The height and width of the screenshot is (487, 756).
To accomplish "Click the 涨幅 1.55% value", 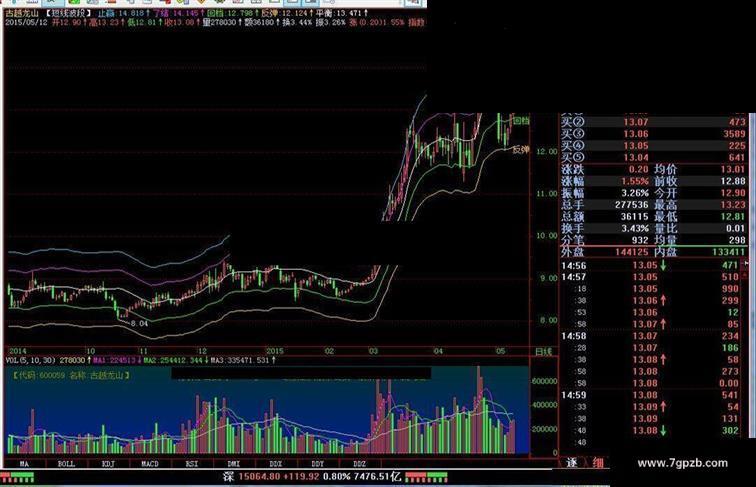I will click(x=635, y=181).
